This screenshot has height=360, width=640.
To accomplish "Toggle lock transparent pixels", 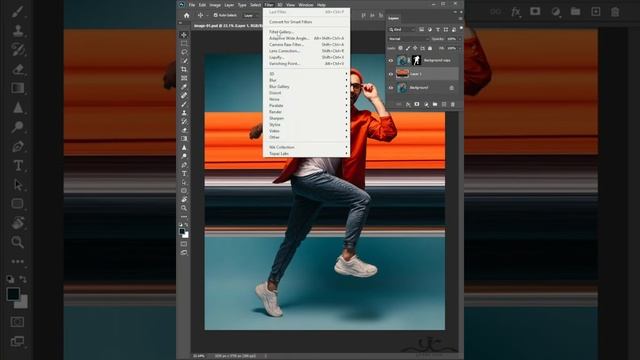I will coord(400,48).
